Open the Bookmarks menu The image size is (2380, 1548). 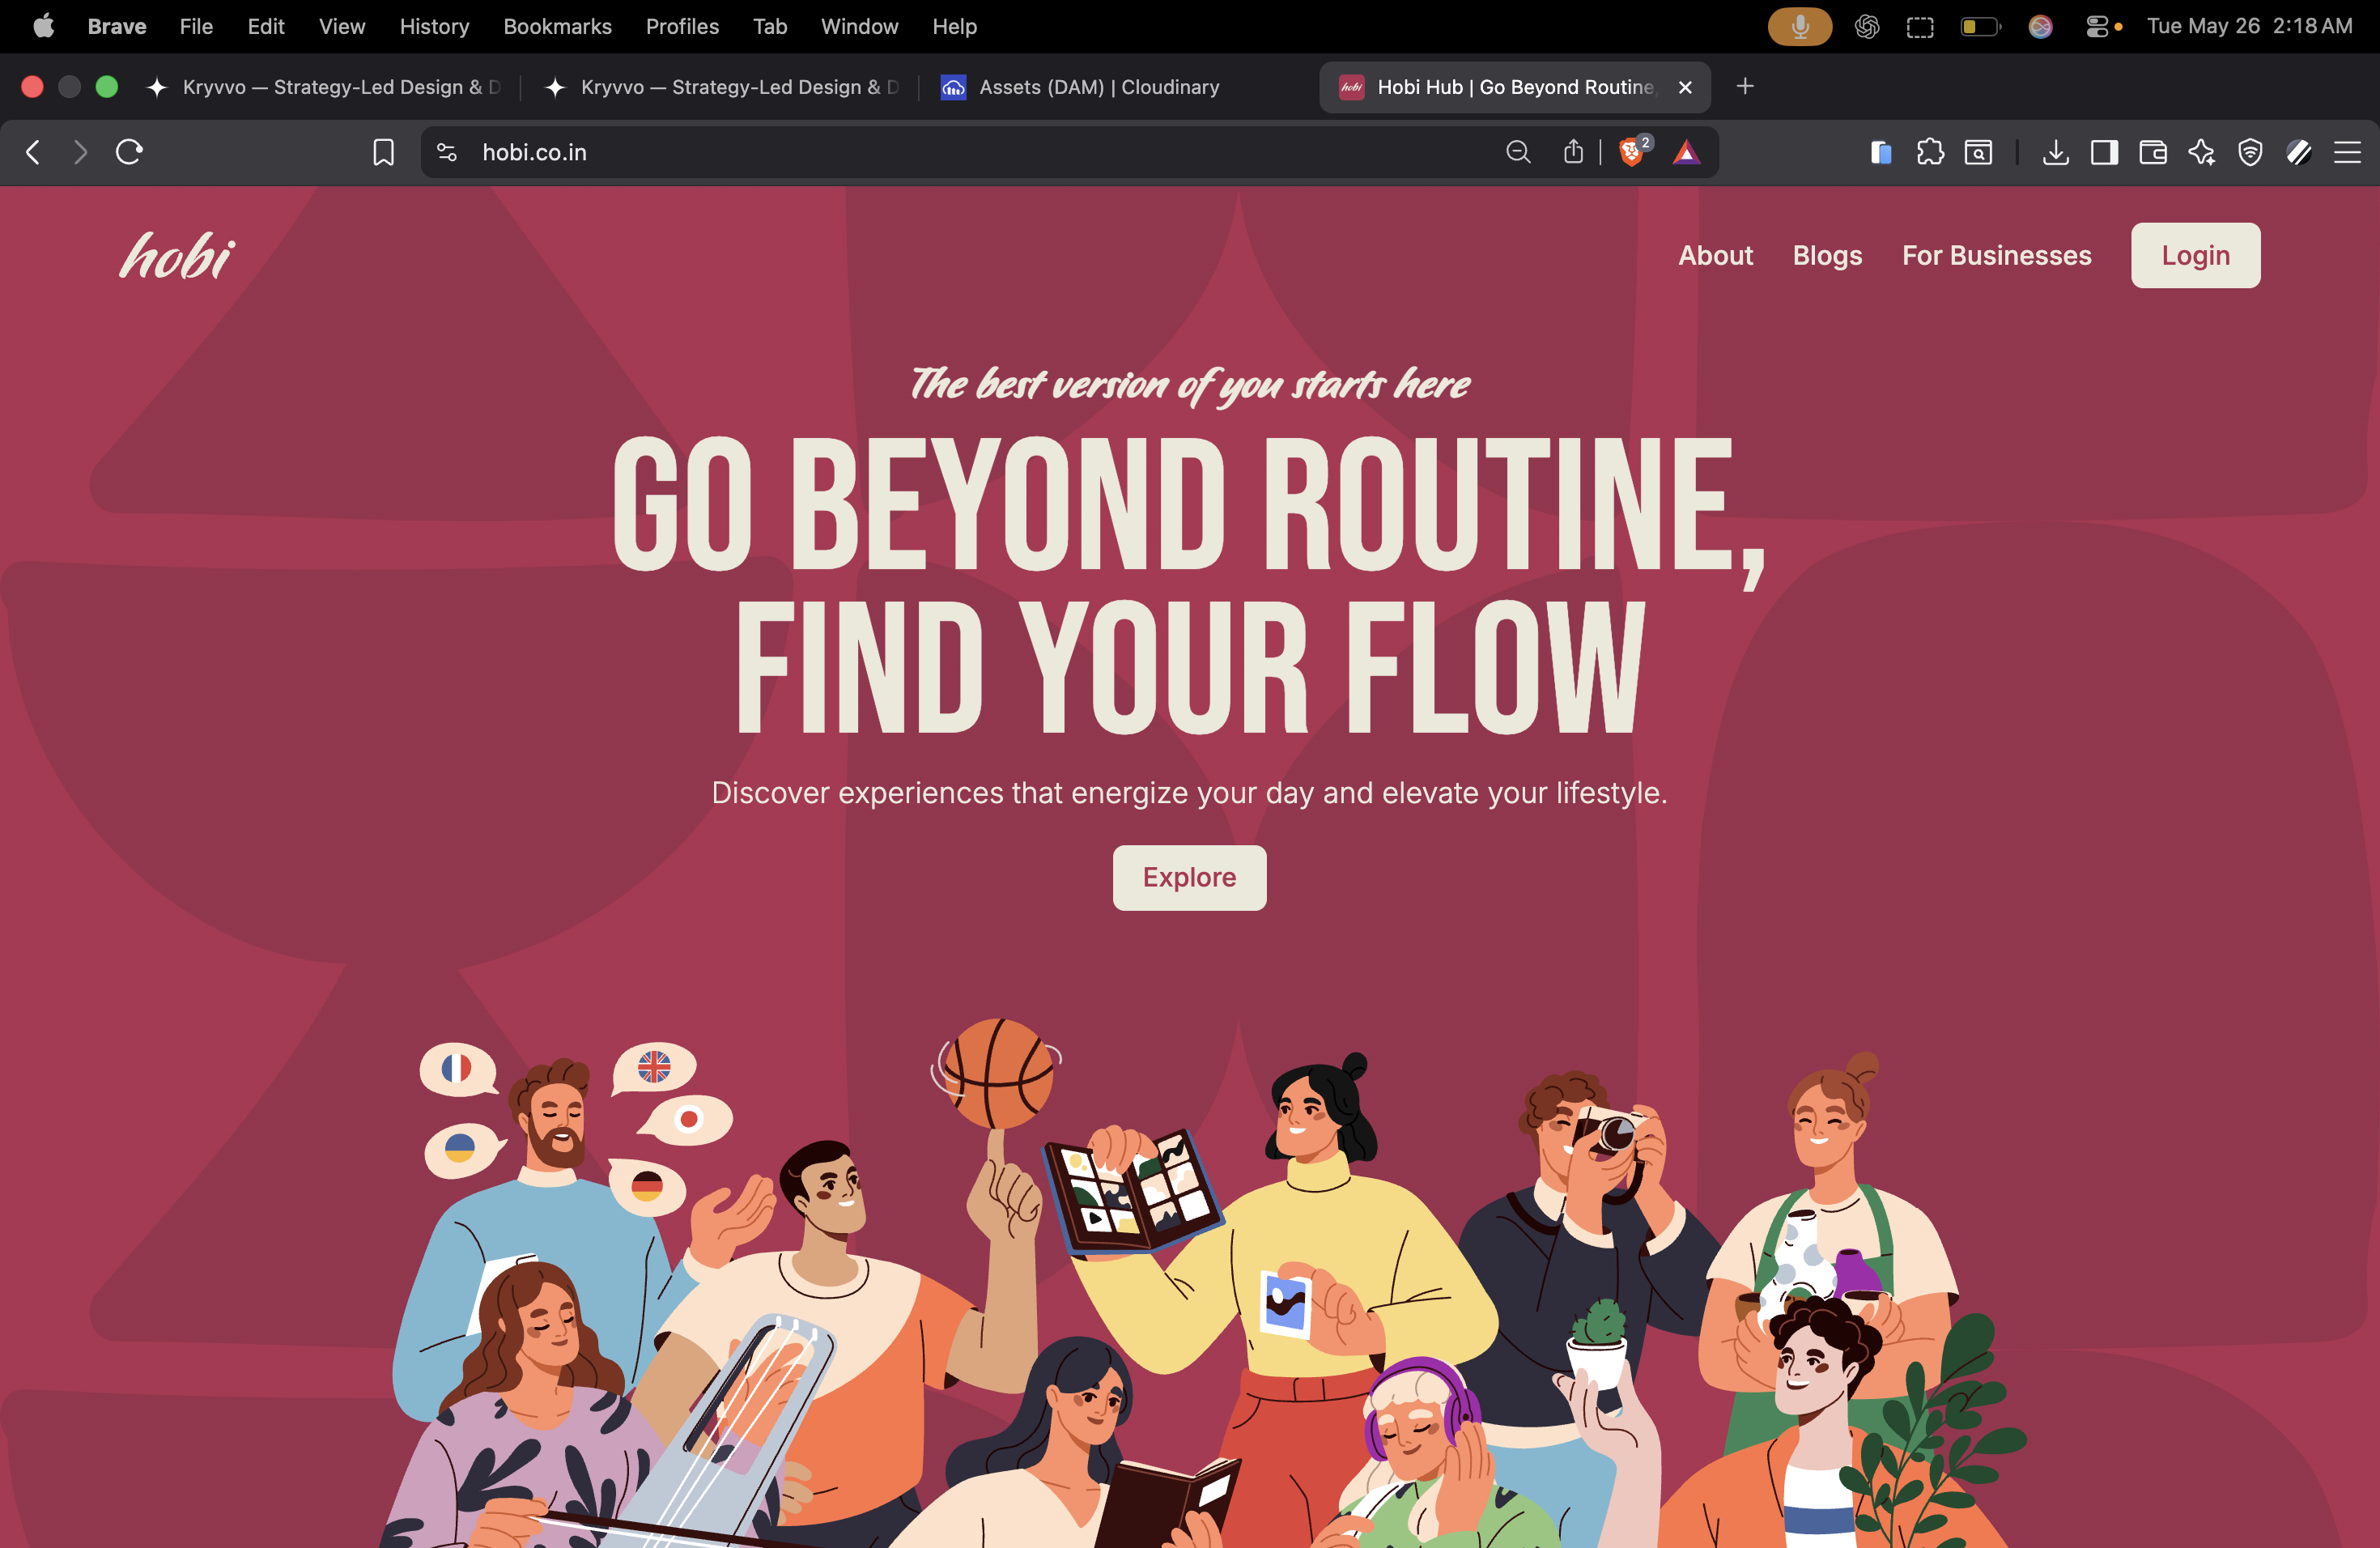557,26
